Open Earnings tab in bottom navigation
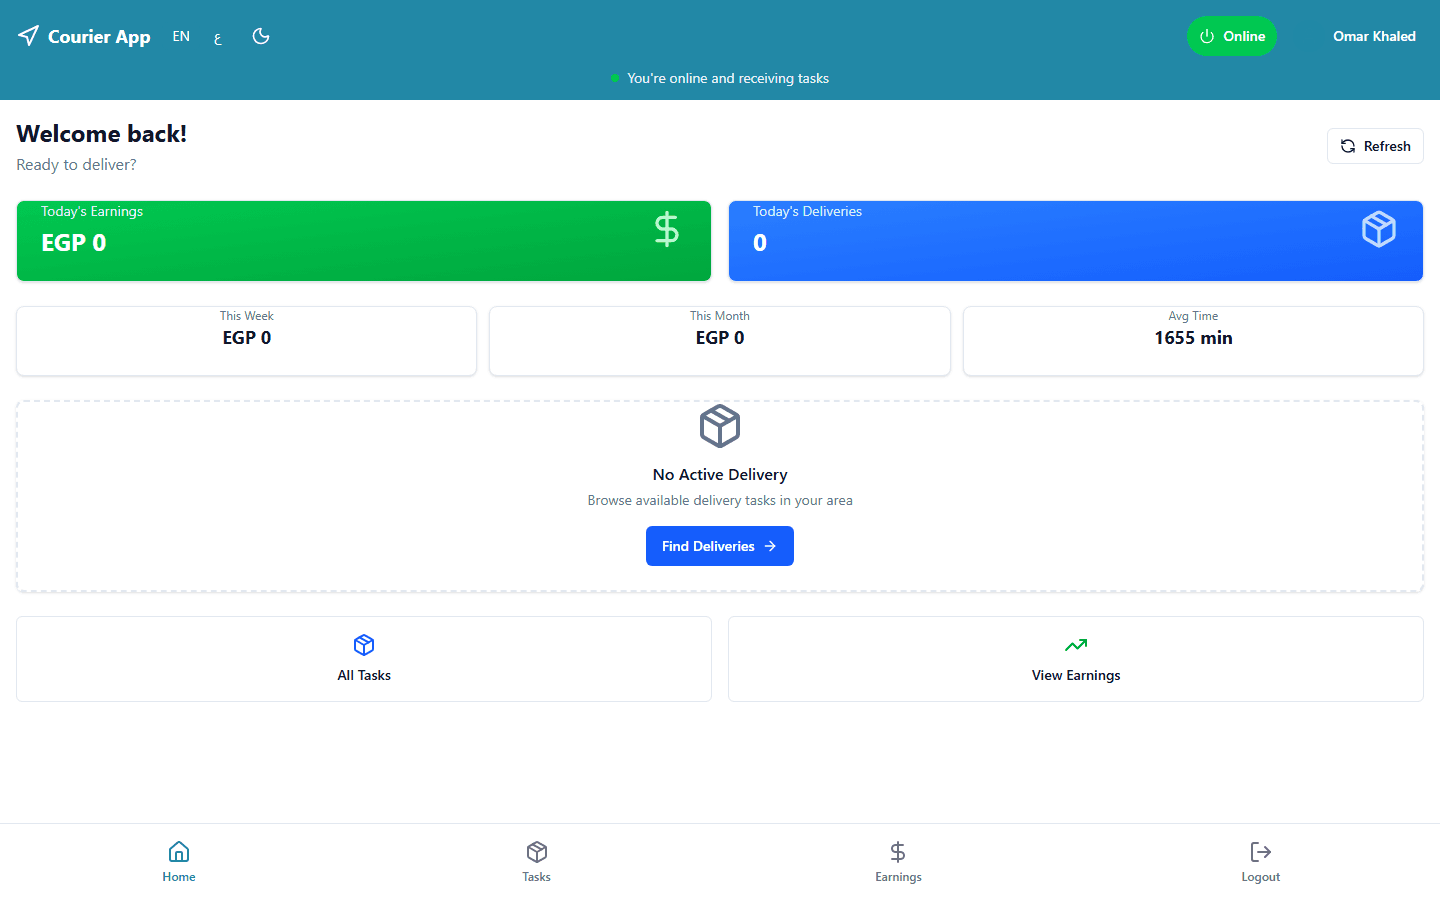 pos(898,862)
